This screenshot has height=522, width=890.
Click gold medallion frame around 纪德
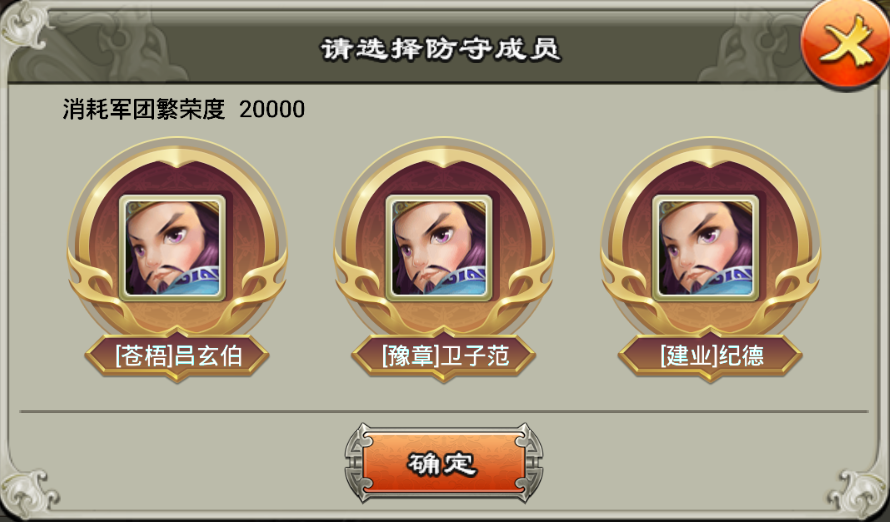click(x=711, y=238)
